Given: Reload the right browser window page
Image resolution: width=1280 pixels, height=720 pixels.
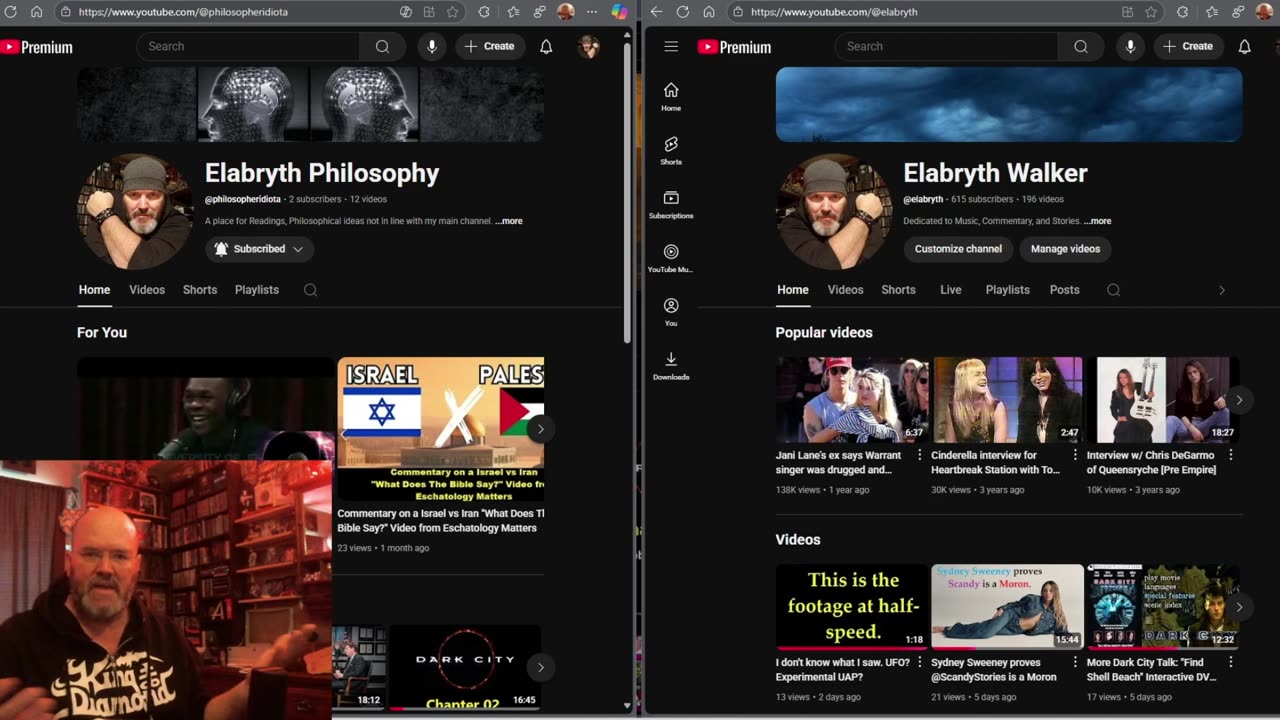Looking at the screenshot, I should (682, 12).
